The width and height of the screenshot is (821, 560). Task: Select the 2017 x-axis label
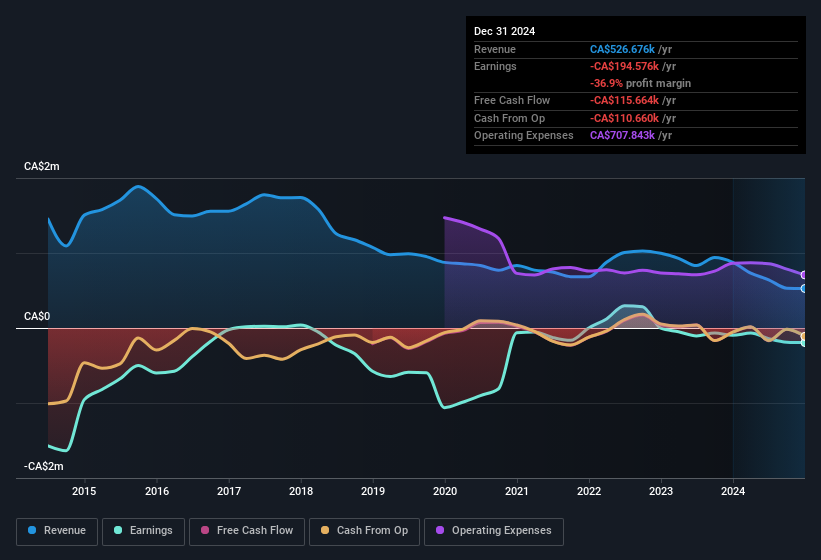[x=229, y=491]
